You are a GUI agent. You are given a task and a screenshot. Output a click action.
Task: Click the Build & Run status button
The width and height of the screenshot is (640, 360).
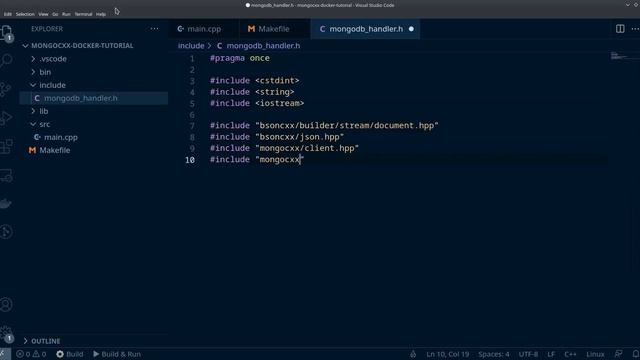117,354
